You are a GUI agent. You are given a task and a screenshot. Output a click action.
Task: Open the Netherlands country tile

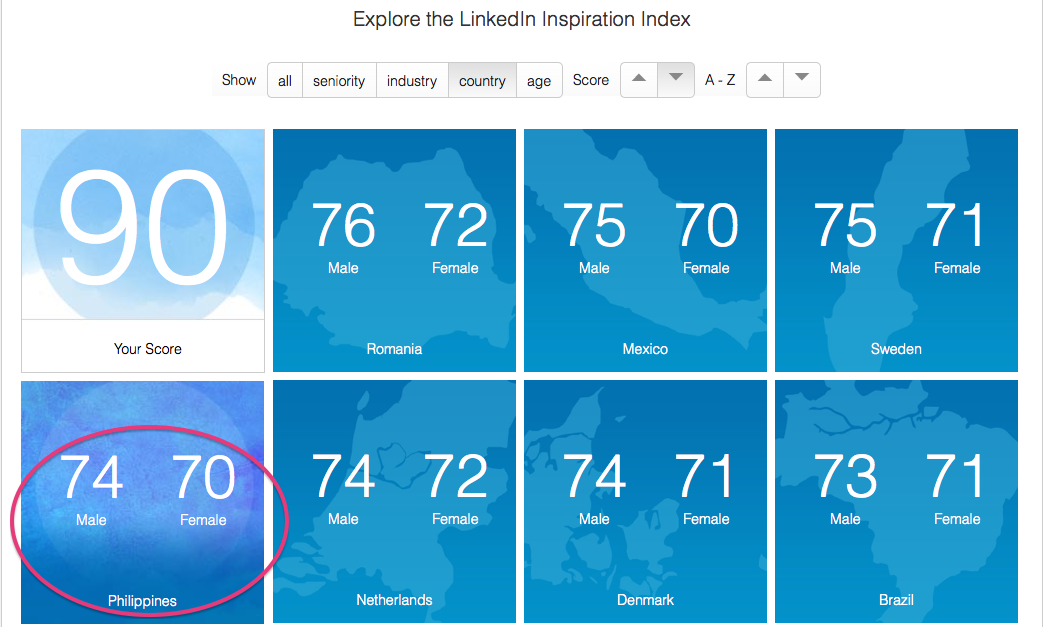[394, 502]
